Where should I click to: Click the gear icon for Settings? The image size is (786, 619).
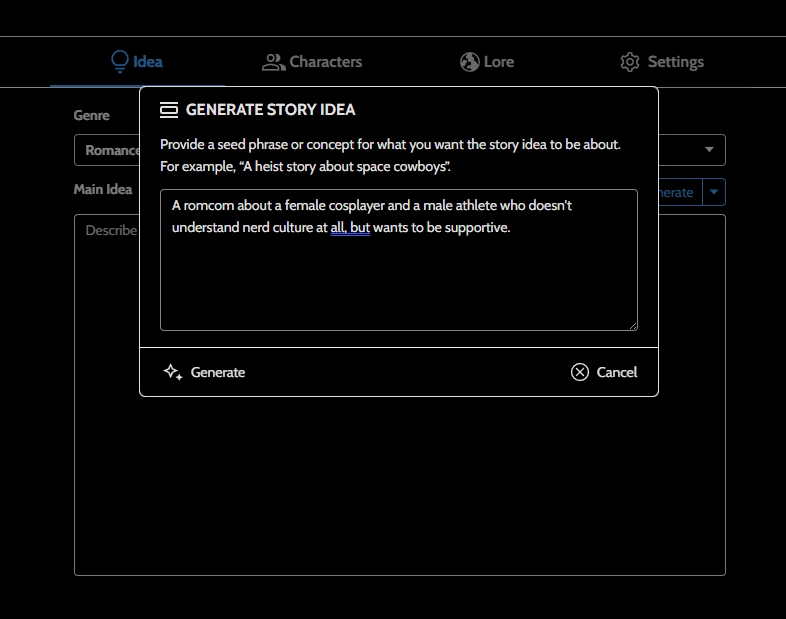coord(630,62)
